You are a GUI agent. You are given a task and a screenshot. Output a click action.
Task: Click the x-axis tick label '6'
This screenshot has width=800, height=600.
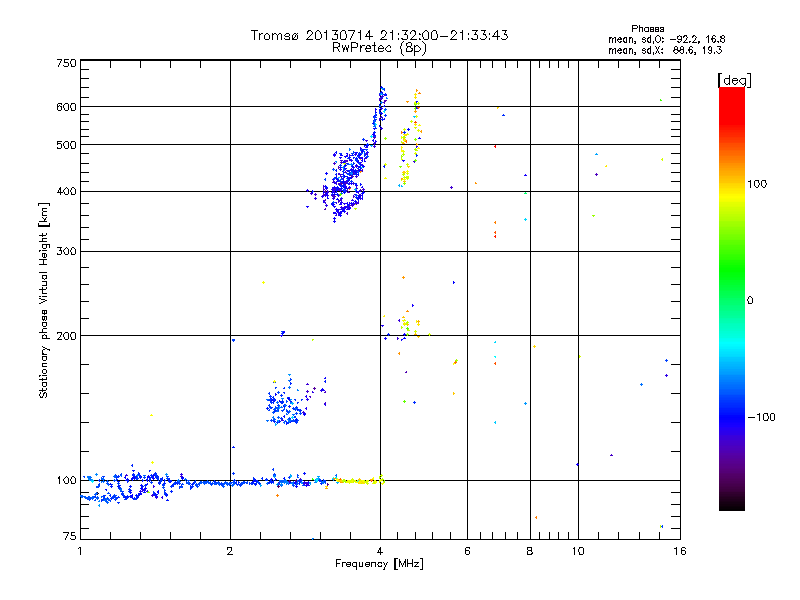point(467,551)
